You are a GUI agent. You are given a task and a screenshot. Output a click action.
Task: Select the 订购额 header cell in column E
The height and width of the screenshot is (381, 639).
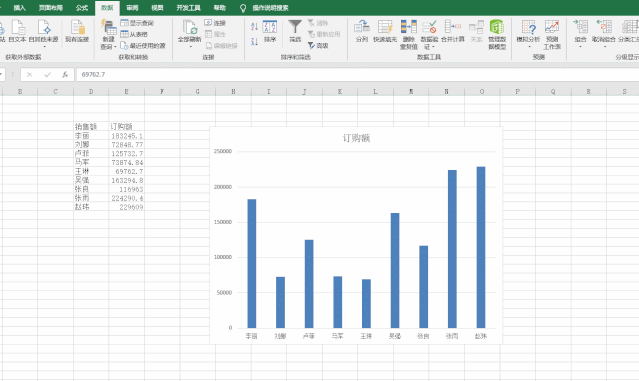click(x=127, y=127)
